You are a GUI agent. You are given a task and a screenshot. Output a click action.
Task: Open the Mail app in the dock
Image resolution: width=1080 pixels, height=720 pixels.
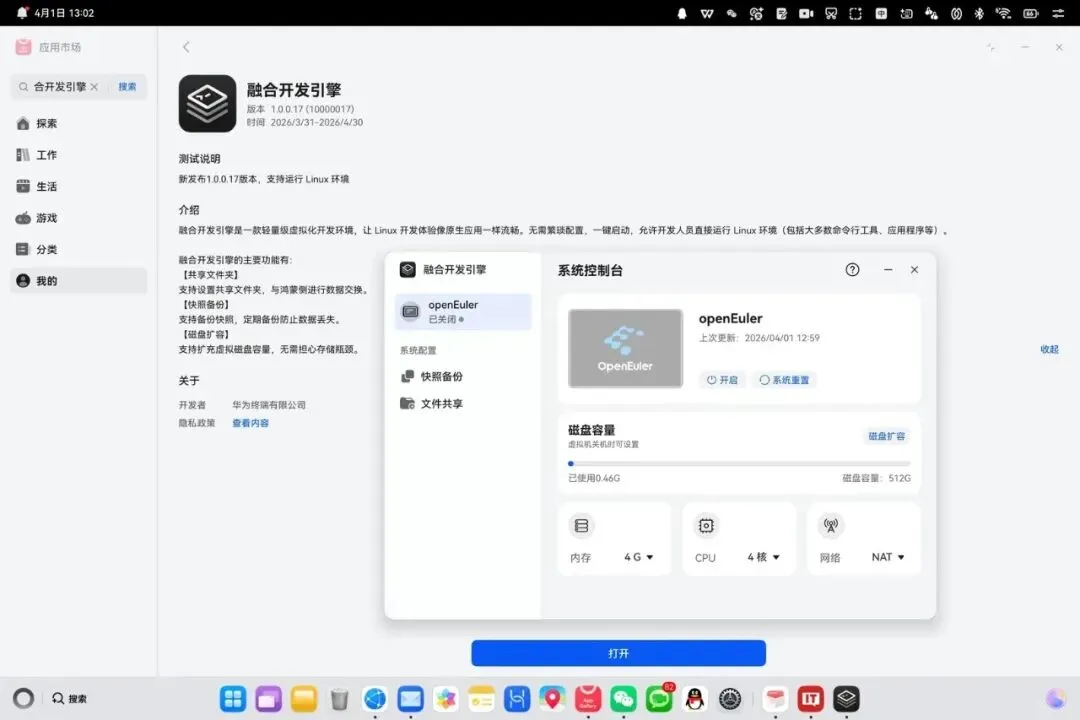pos(411,699)
